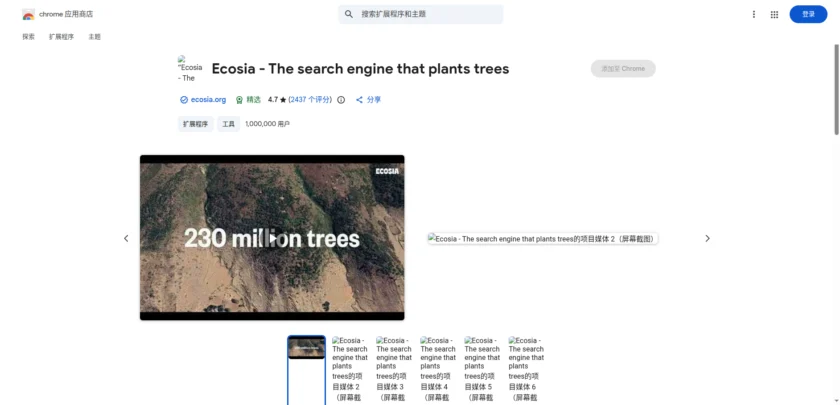Screen dimensions: 840x405
Task: Click the 登录 sign-in button
Action: click(808, 14)
